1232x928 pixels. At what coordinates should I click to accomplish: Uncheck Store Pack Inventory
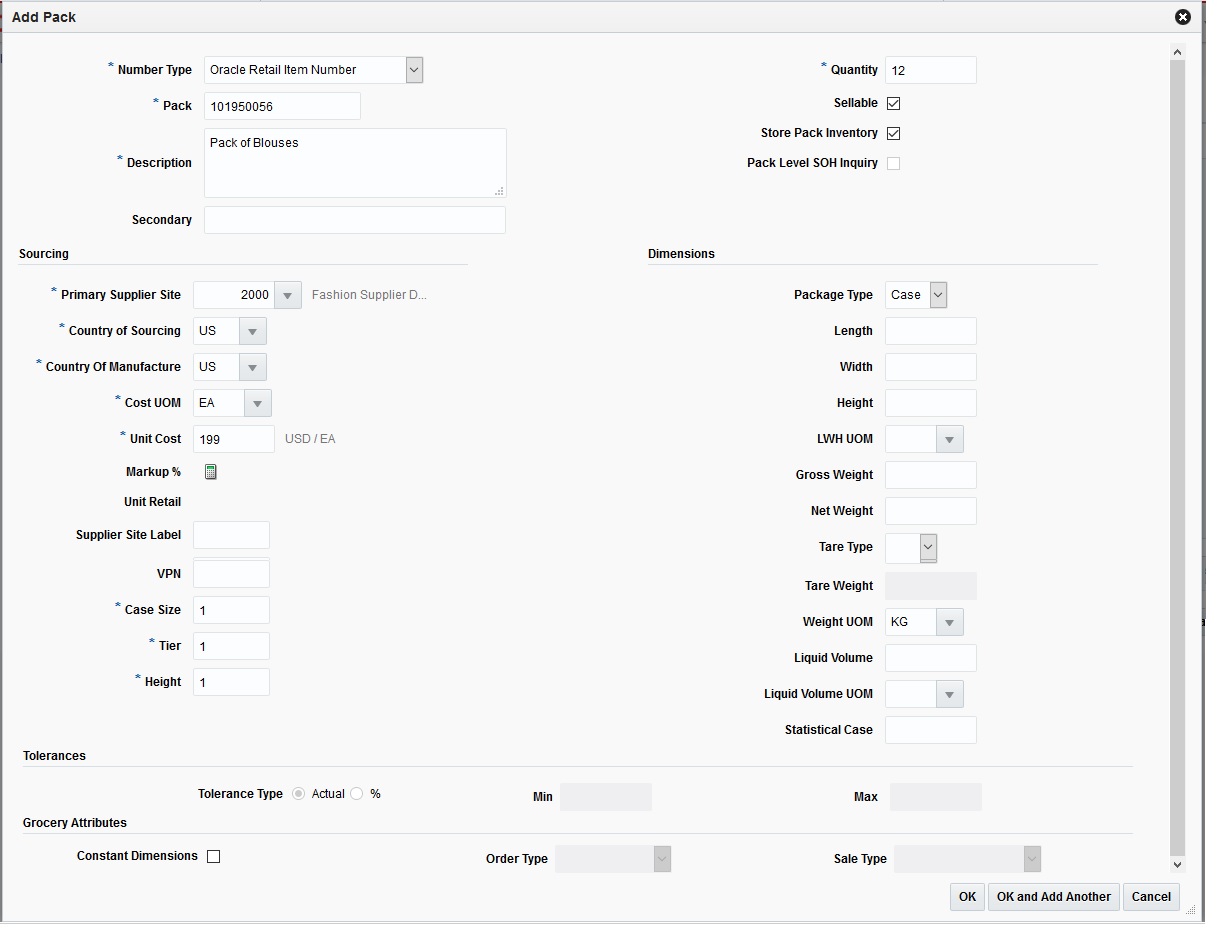tap(893, 132)
